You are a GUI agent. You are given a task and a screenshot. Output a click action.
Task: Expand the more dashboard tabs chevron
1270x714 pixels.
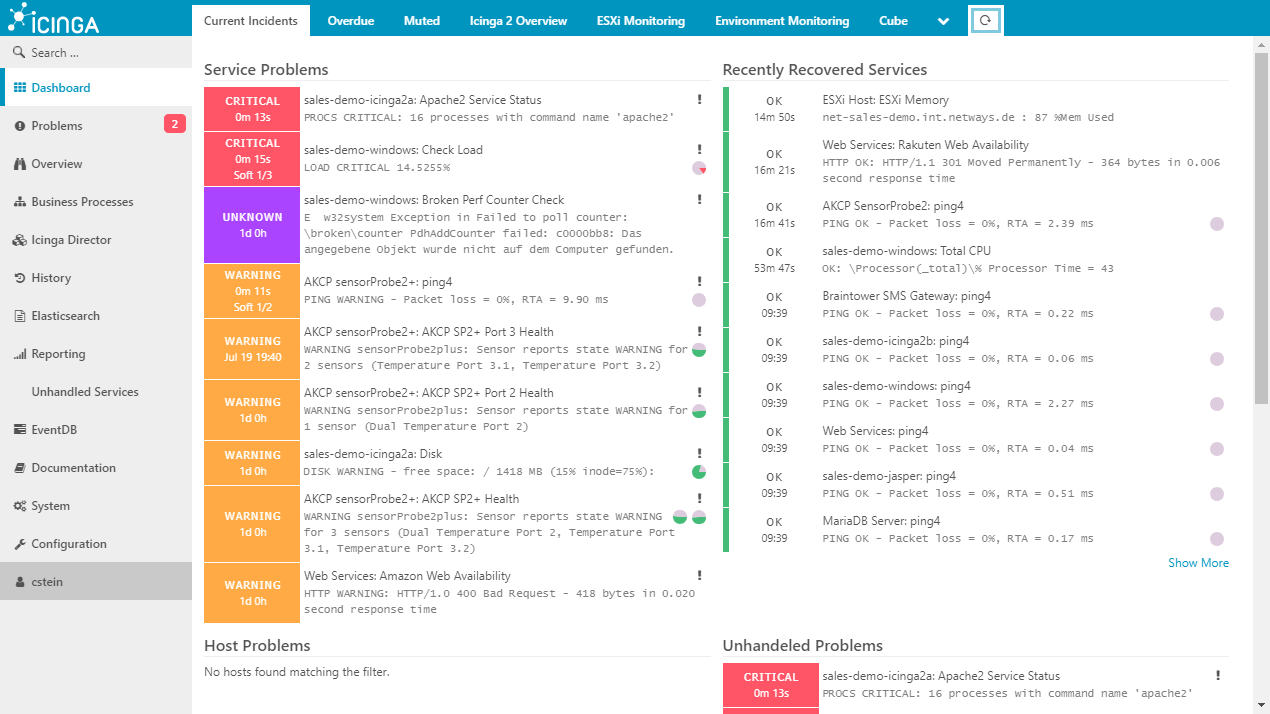pyautogui.click(x=943, y=21)
